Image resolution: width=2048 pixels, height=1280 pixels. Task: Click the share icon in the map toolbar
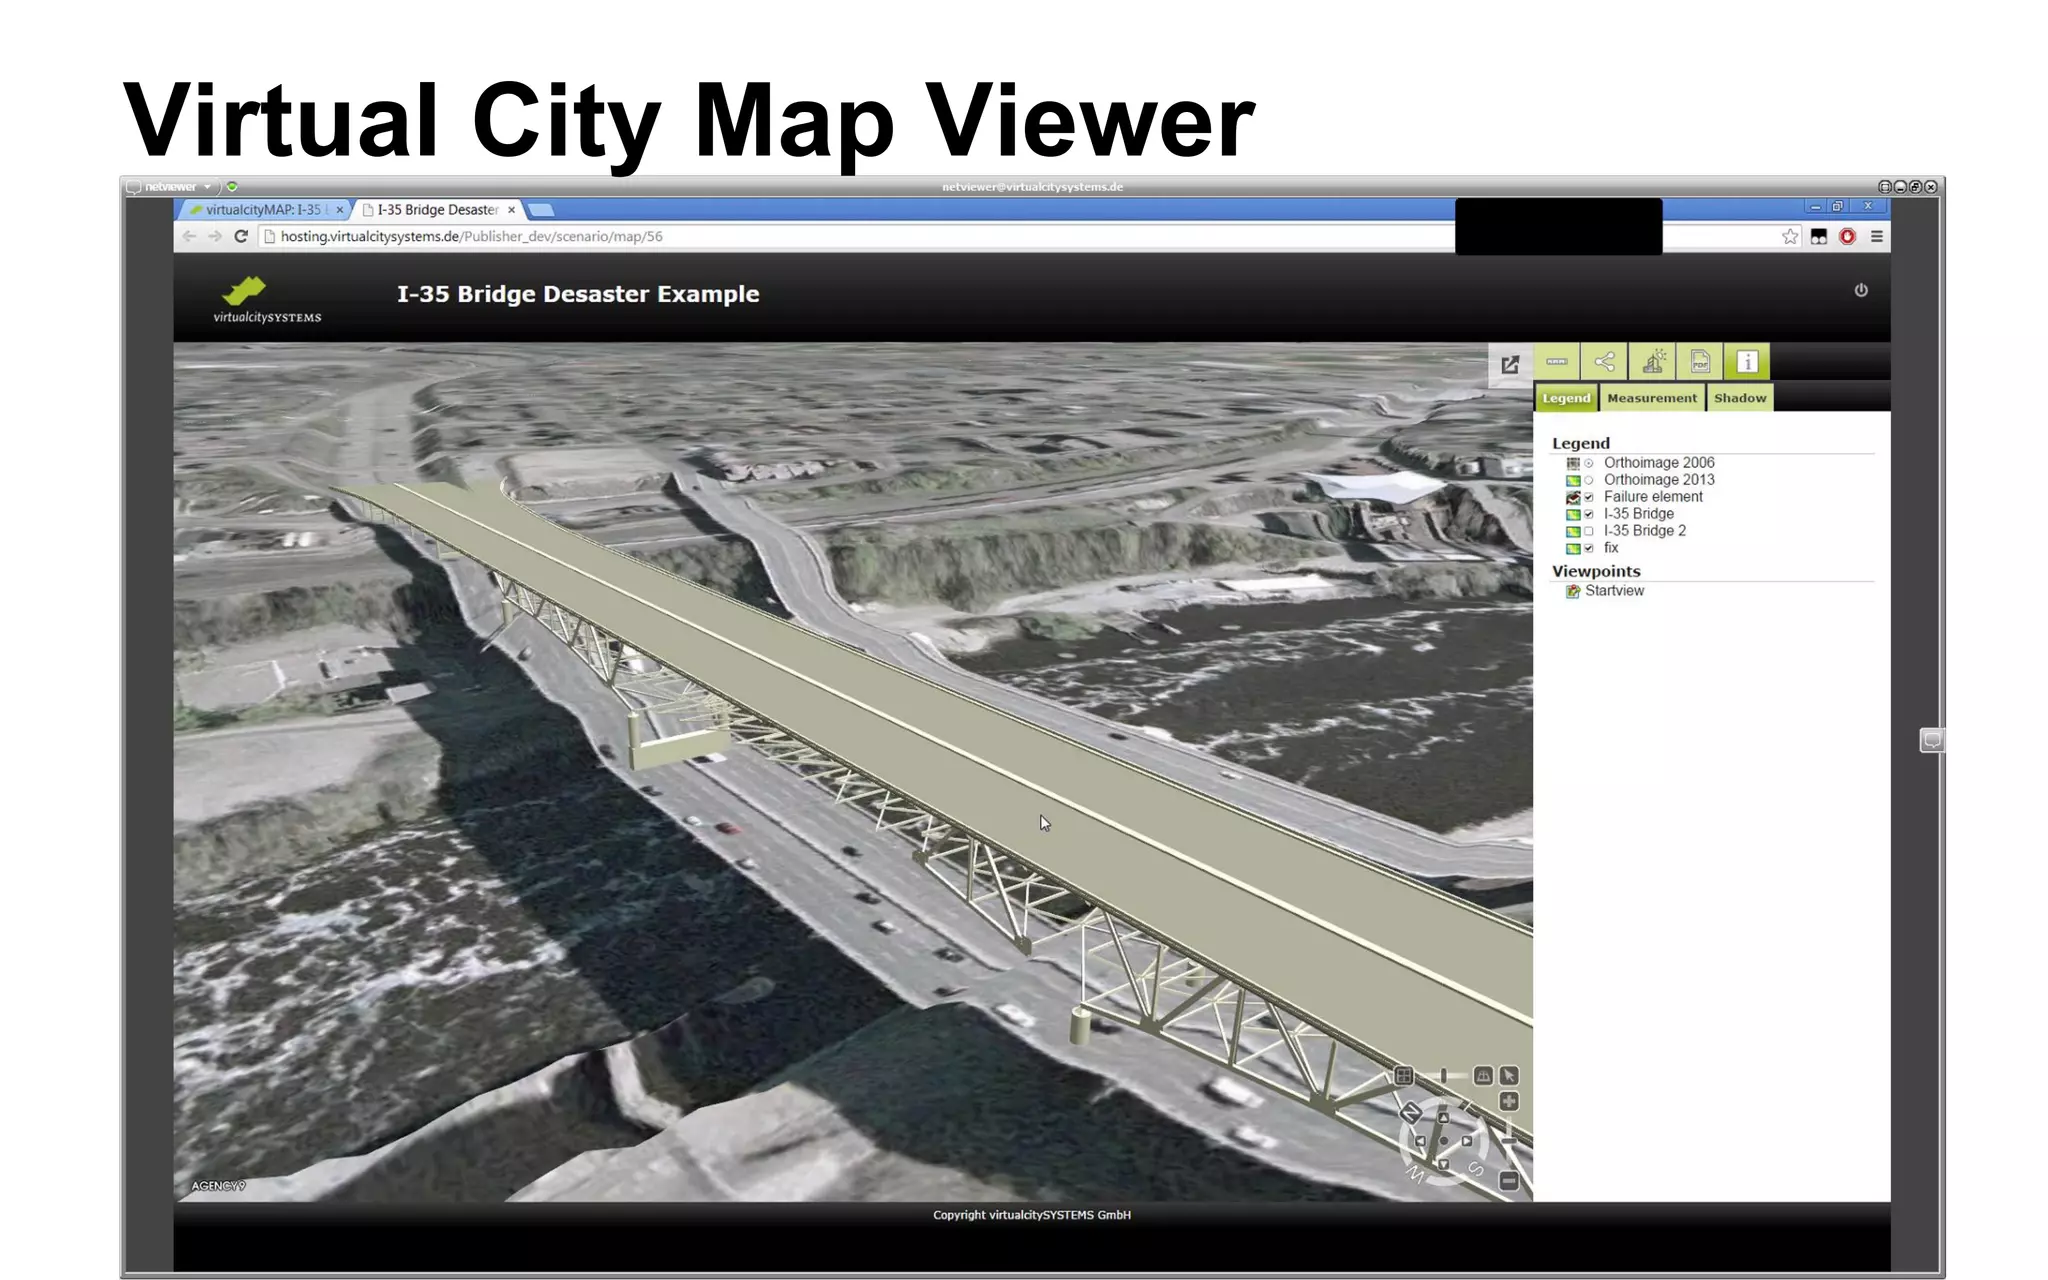coord(1604,362)
